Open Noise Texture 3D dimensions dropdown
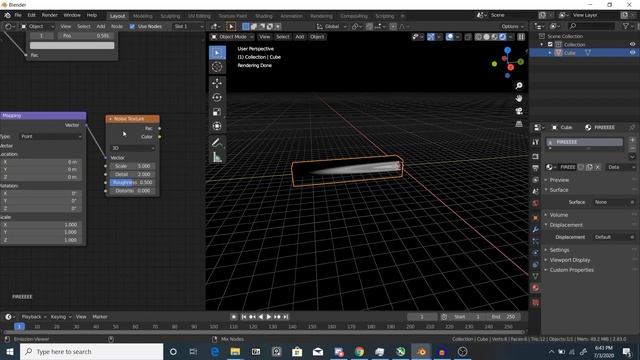This screenshot has height=360, width=640. 133,148
